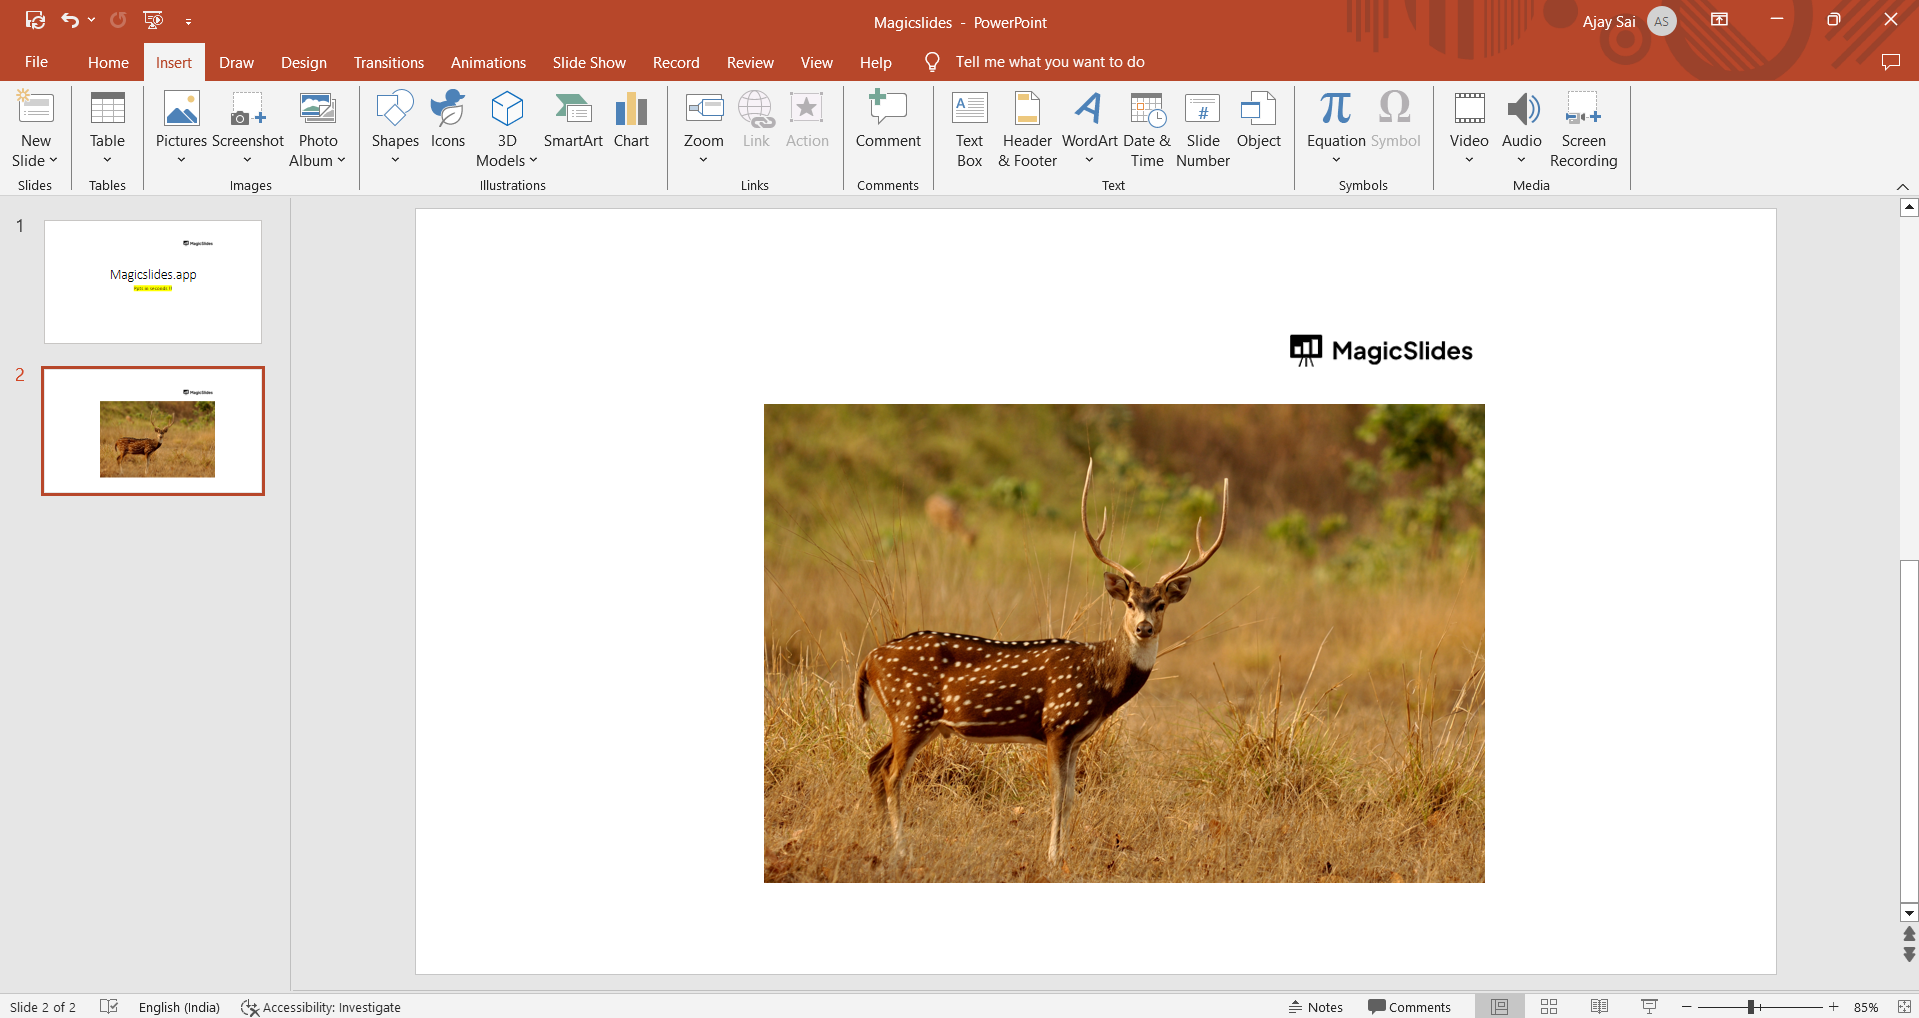Insert Slide Number

coord(1202,130)
